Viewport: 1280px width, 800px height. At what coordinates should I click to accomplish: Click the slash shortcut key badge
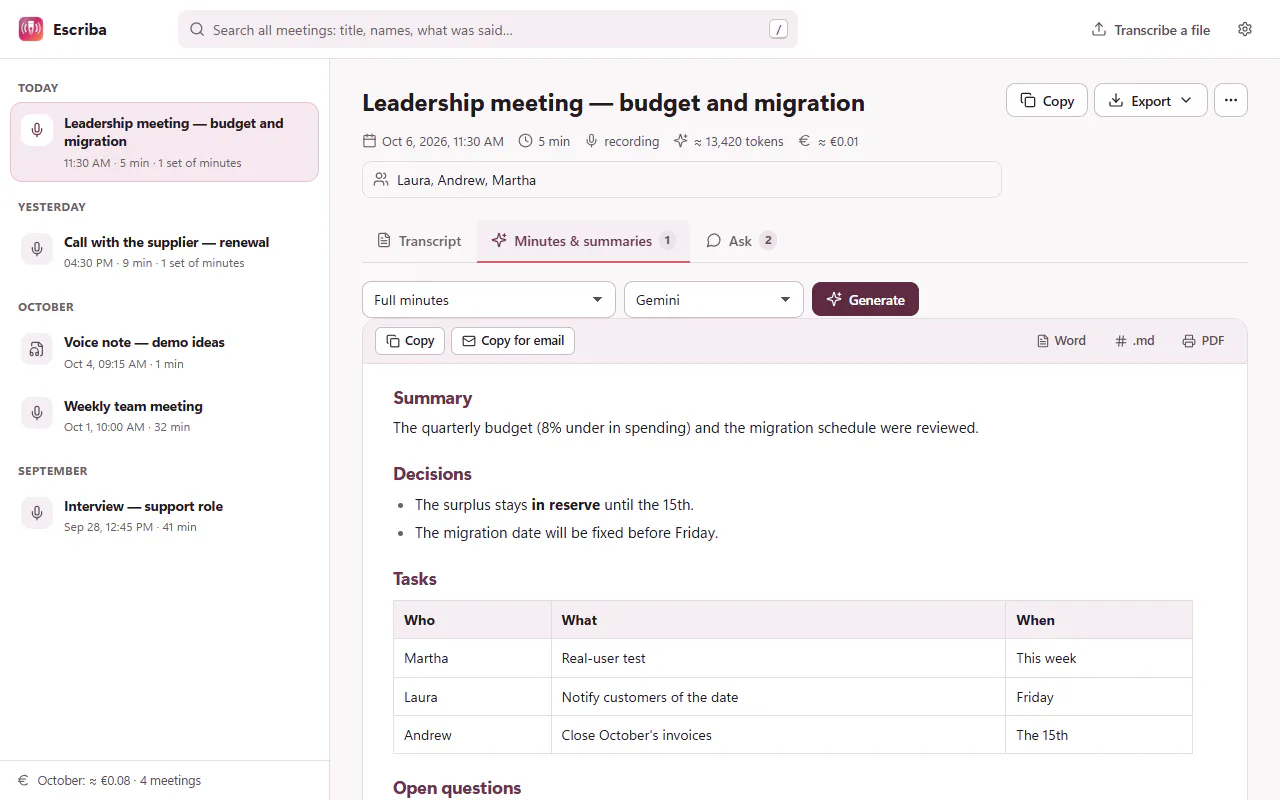click(x=778, y=29)
